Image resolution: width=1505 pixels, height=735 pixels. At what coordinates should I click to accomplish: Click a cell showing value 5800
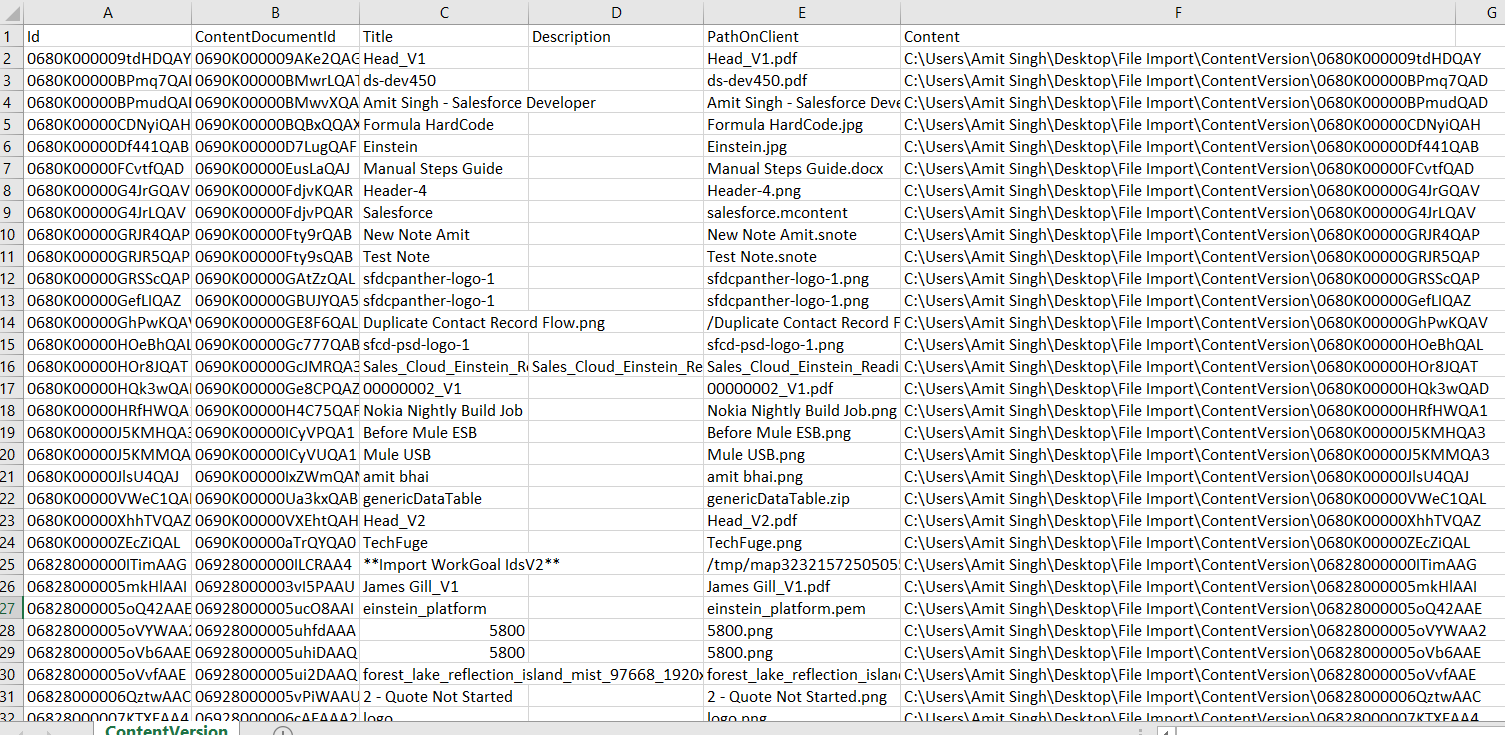click(443, 630)
